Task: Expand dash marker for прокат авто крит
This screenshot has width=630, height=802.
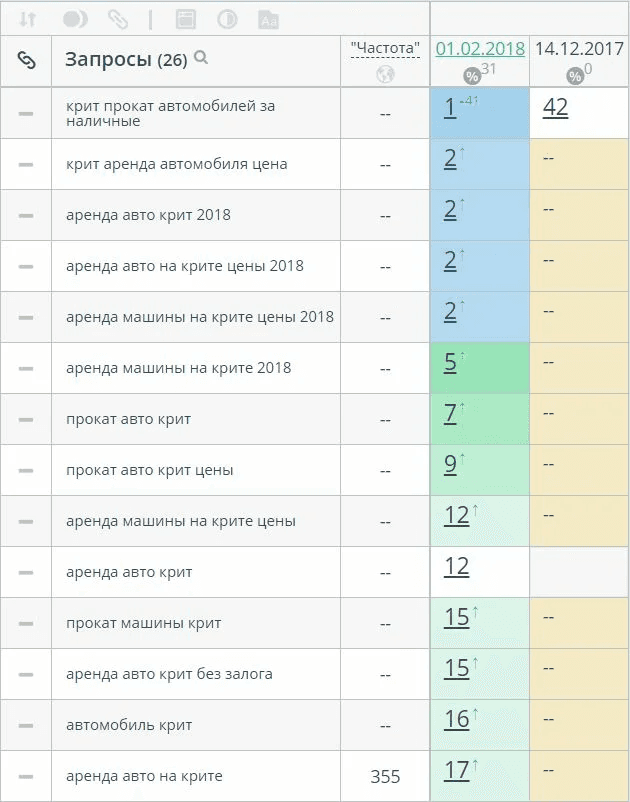Action: tap(26, 419)
